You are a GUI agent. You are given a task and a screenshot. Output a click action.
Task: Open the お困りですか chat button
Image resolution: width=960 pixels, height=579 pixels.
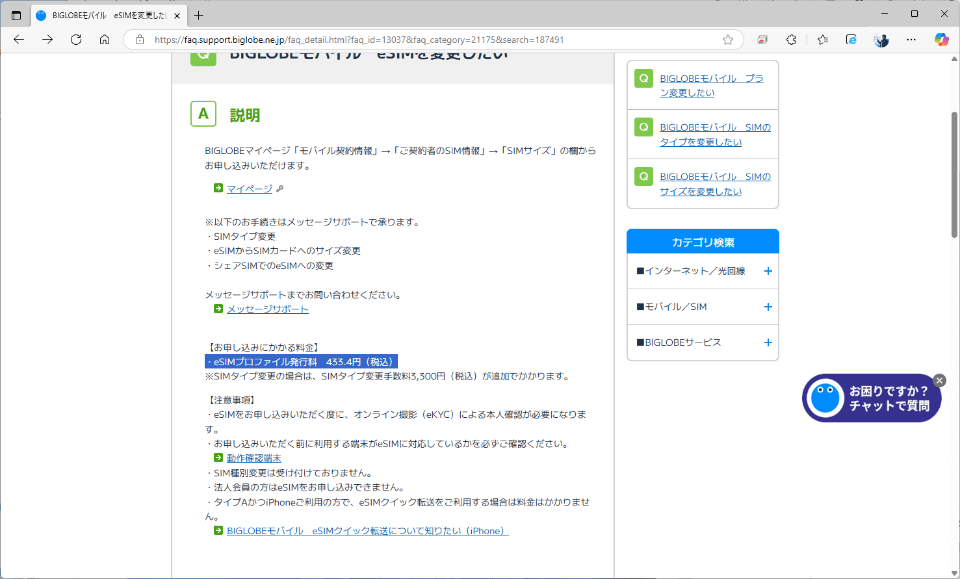point(871,398)
